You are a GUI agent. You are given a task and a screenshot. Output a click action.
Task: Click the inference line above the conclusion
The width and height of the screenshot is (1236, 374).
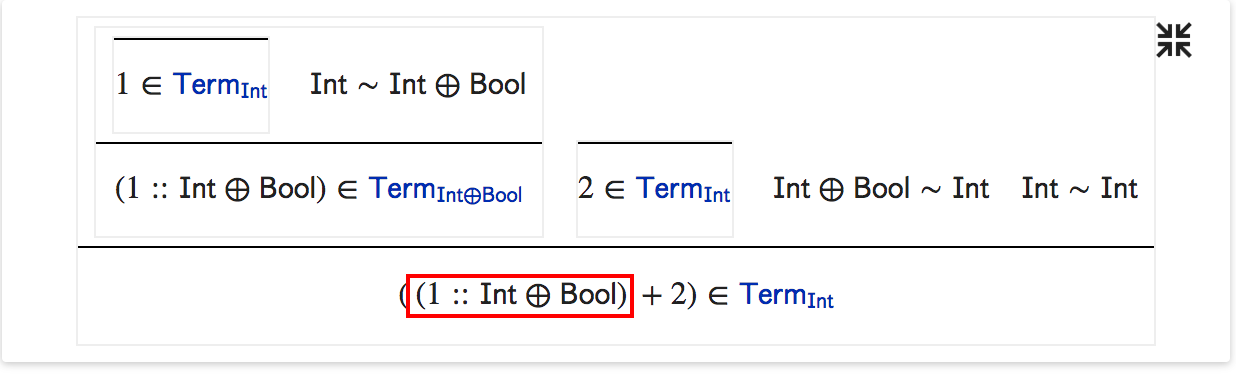pos(616,246)
